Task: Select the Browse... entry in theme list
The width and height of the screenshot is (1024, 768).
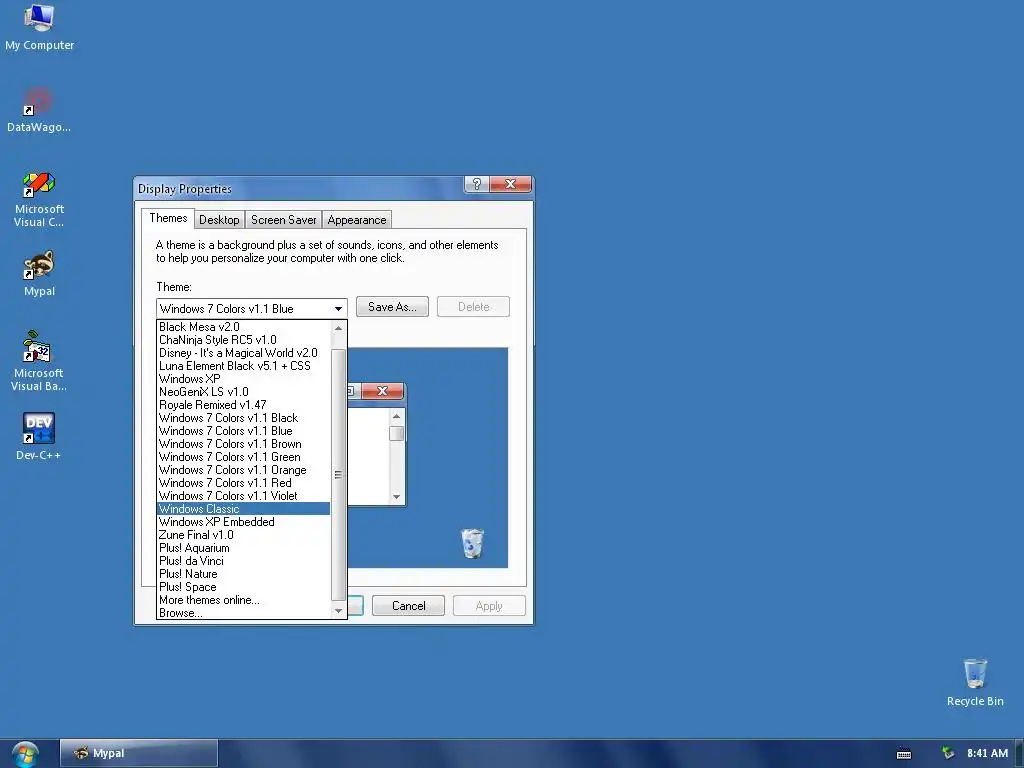Action: point(244,613)
